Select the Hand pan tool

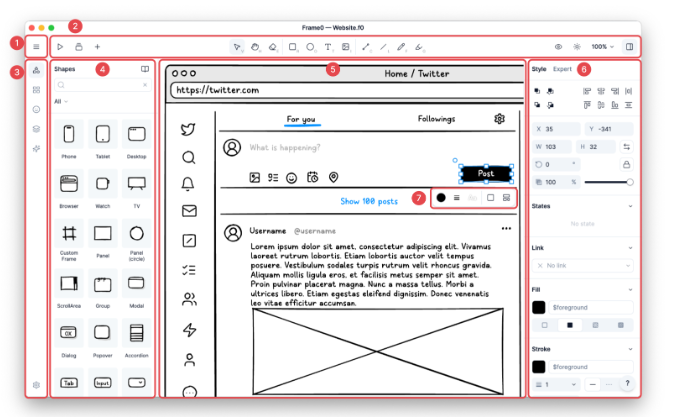(x=256, y=47)
